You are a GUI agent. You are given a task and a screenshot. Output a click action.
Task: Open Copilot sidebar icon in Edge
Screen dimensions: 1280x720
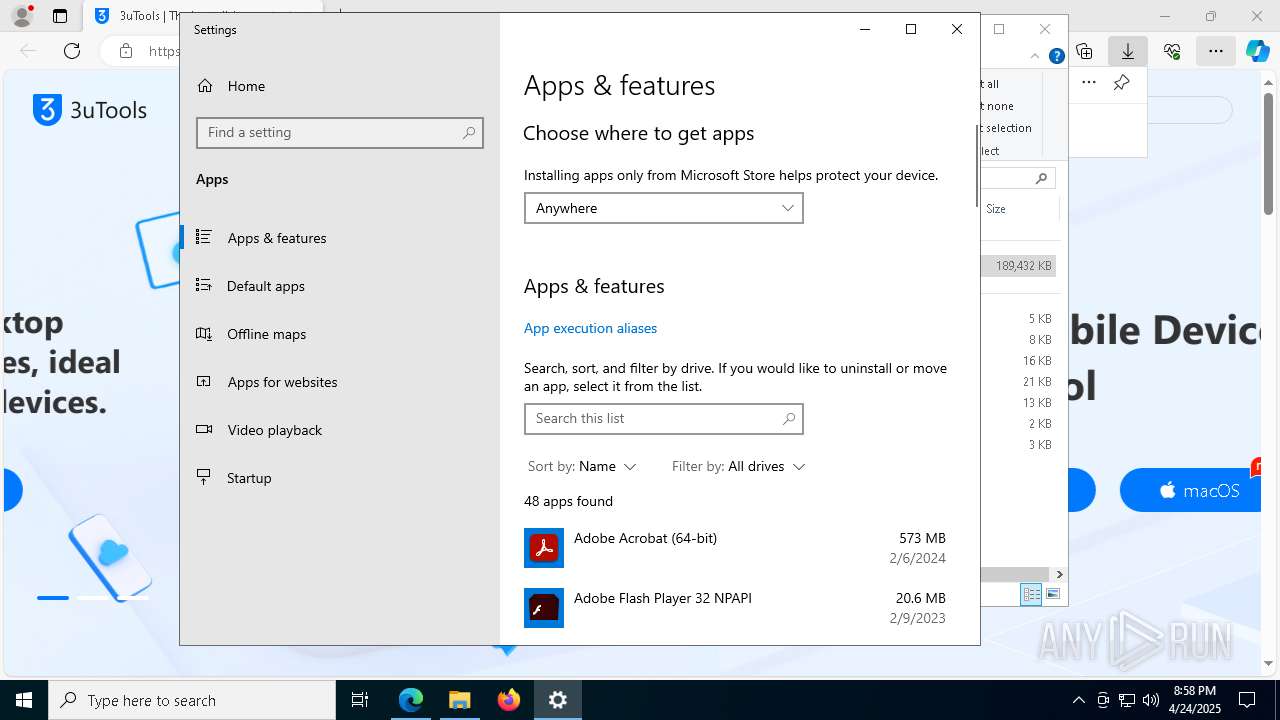click(1258, 51)
